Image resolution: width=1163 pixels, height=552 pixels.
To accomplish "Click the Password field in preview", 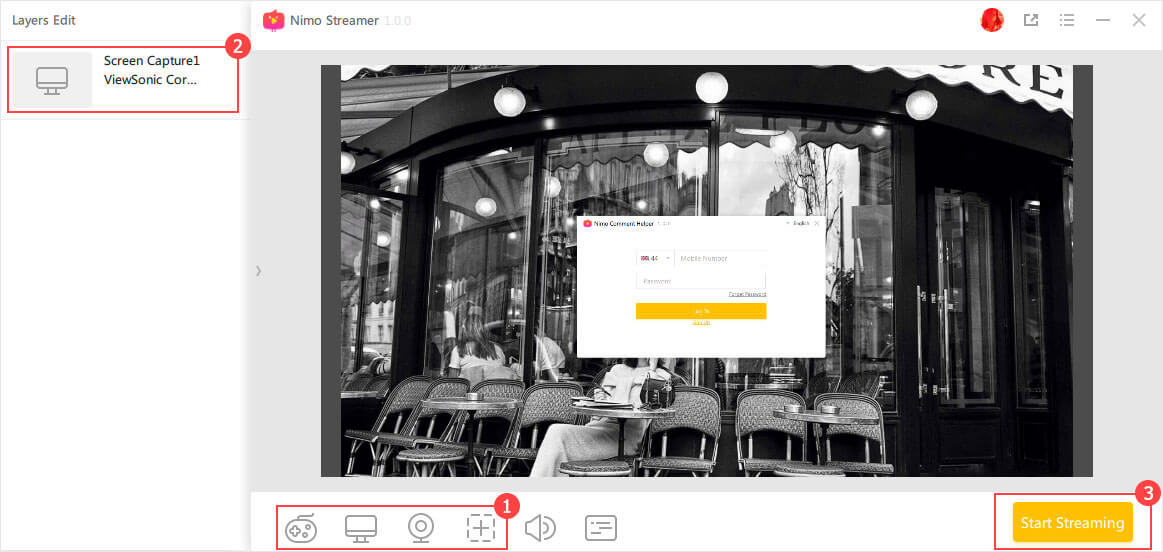I will click(x=700, y=281).
